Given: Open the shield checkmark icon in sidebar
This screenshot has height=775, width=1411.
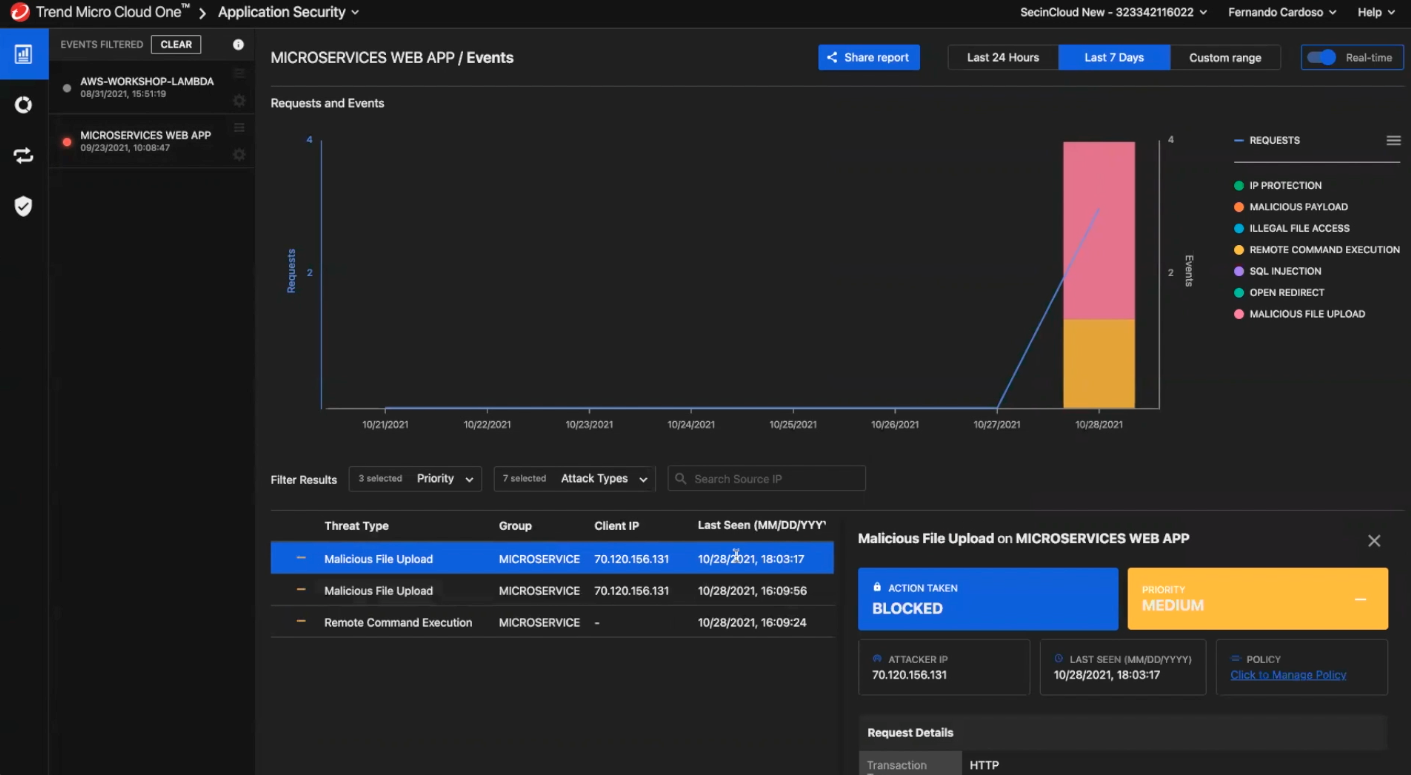Looking at the screenshot, I should point(23,206).
